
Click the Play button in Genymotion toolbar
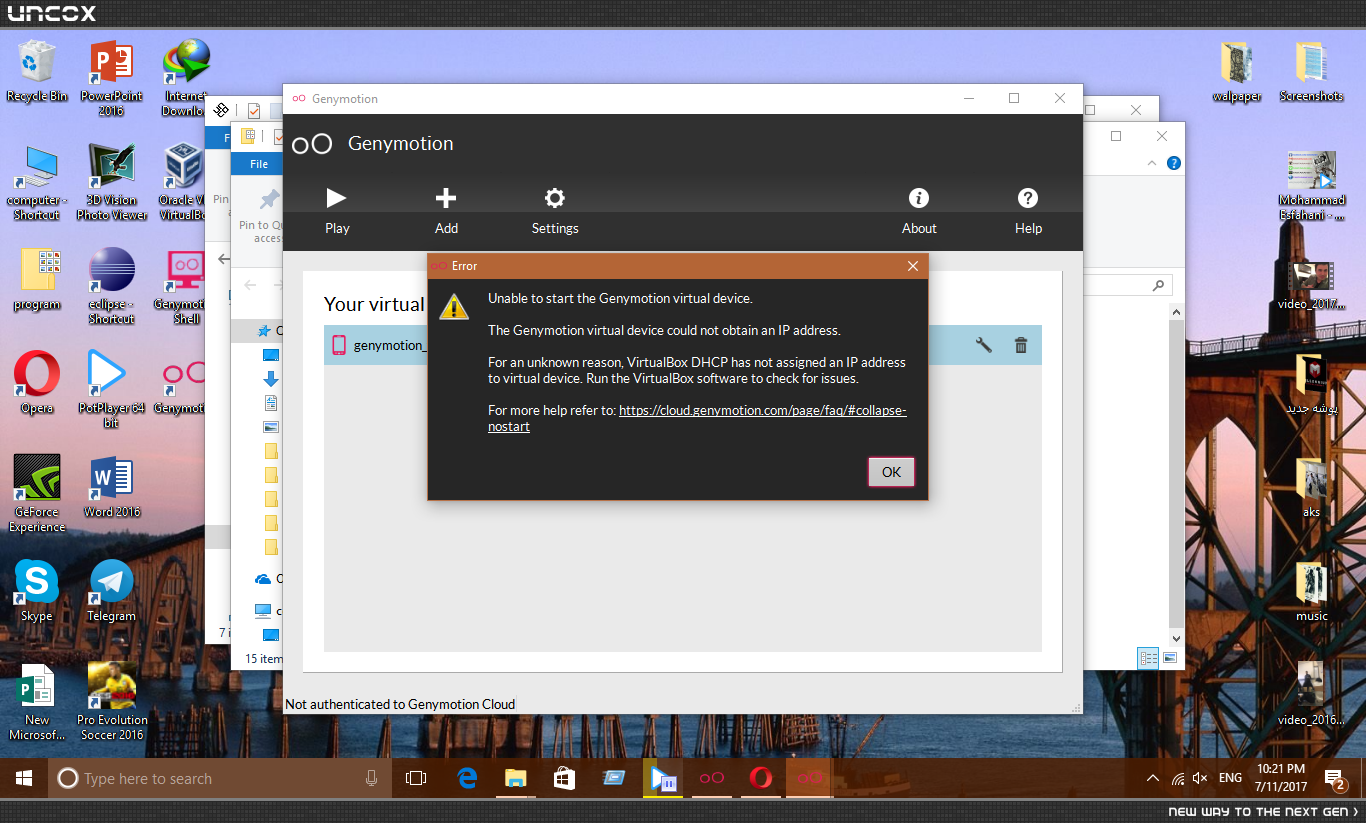coord(337,211)
